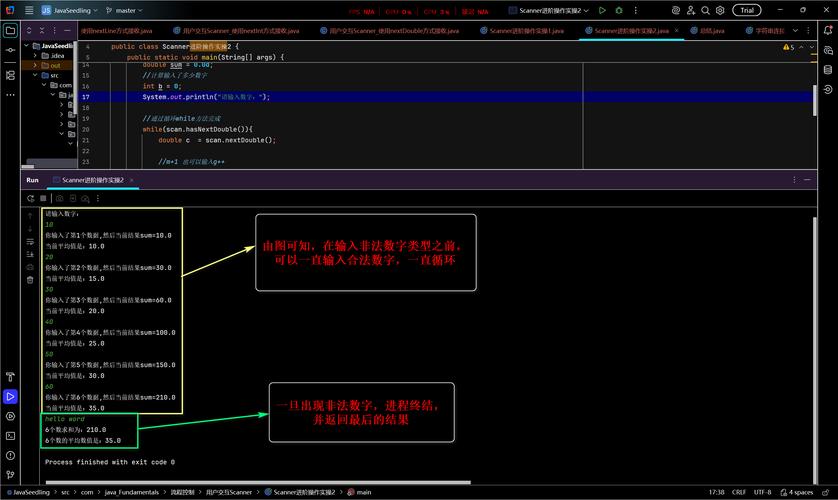
Task: Show more tool windows ellipsis
Action: point(10,95)
